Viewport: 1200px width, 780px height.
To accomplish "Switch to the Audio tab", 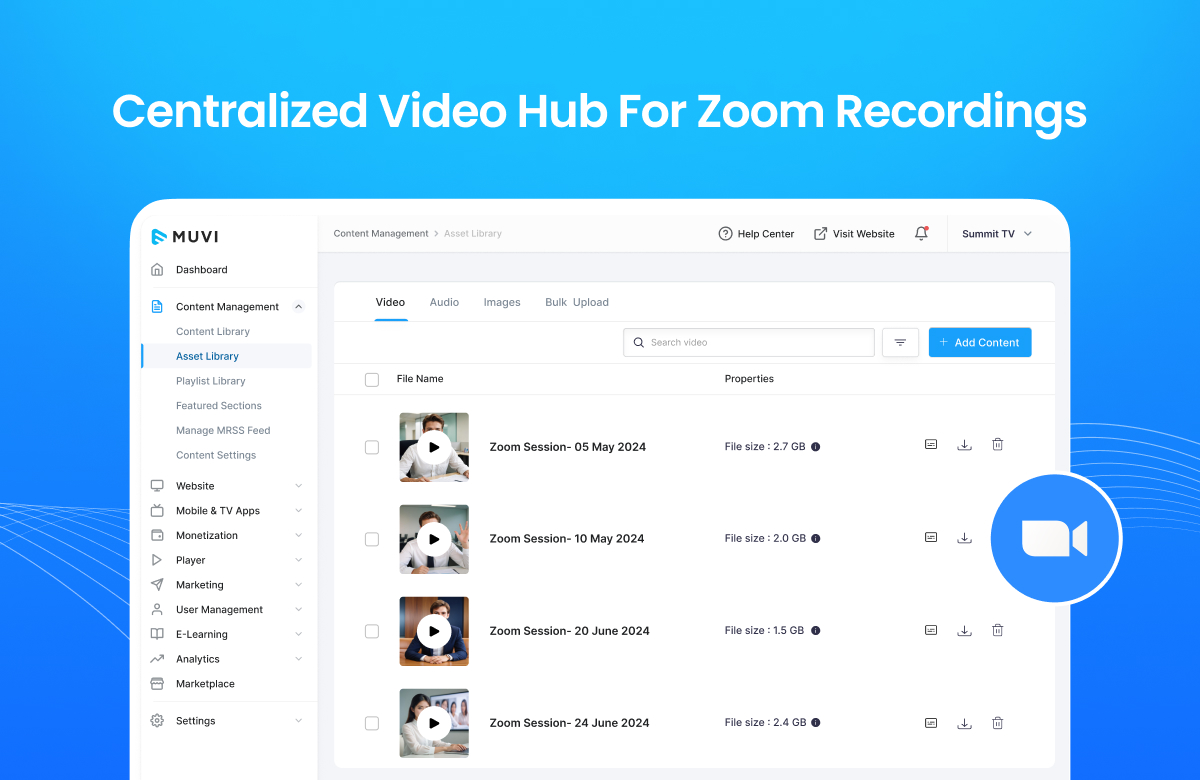I will [x=444, y=302].
